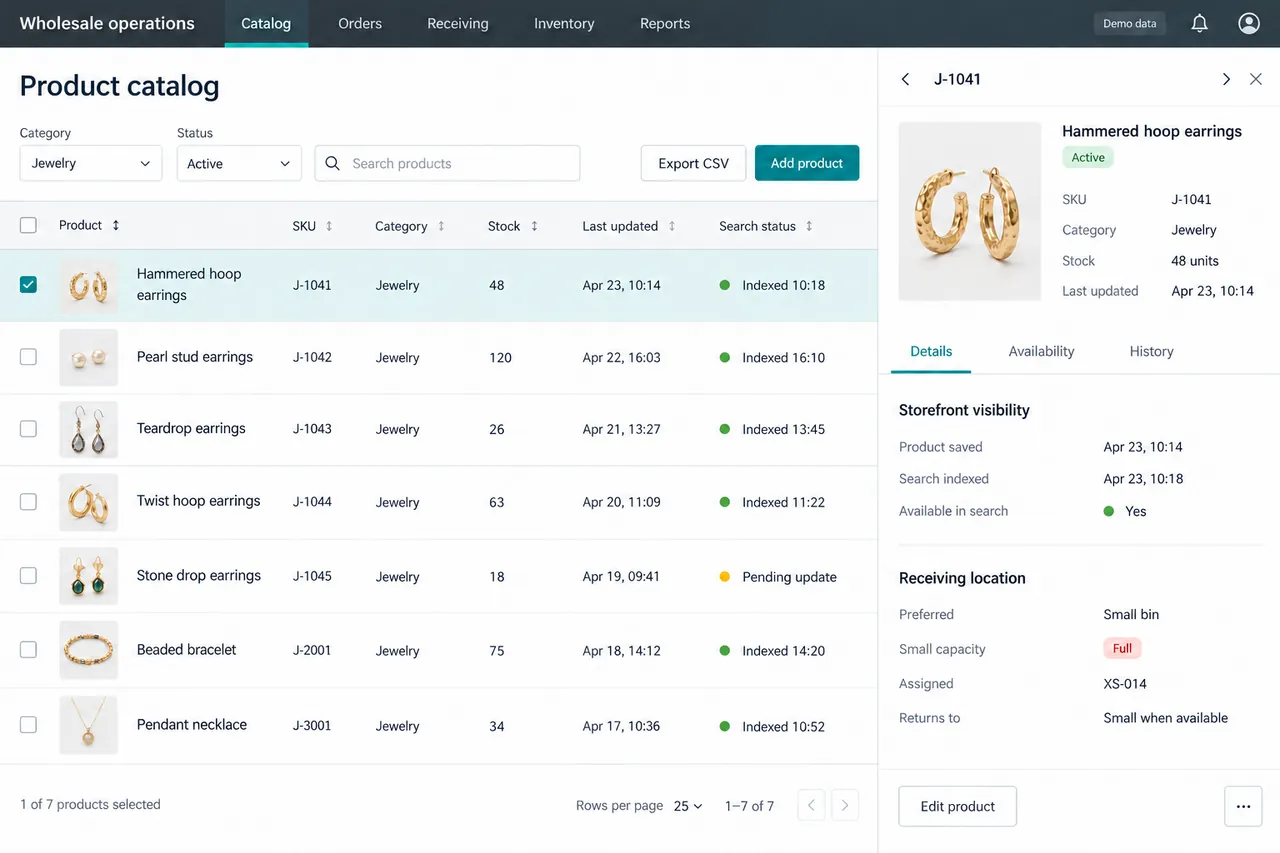Viewport: 1280px width, 853px height.
Task: Focus the Search products field
Action: pyautogui.click(x=448, y=163)
